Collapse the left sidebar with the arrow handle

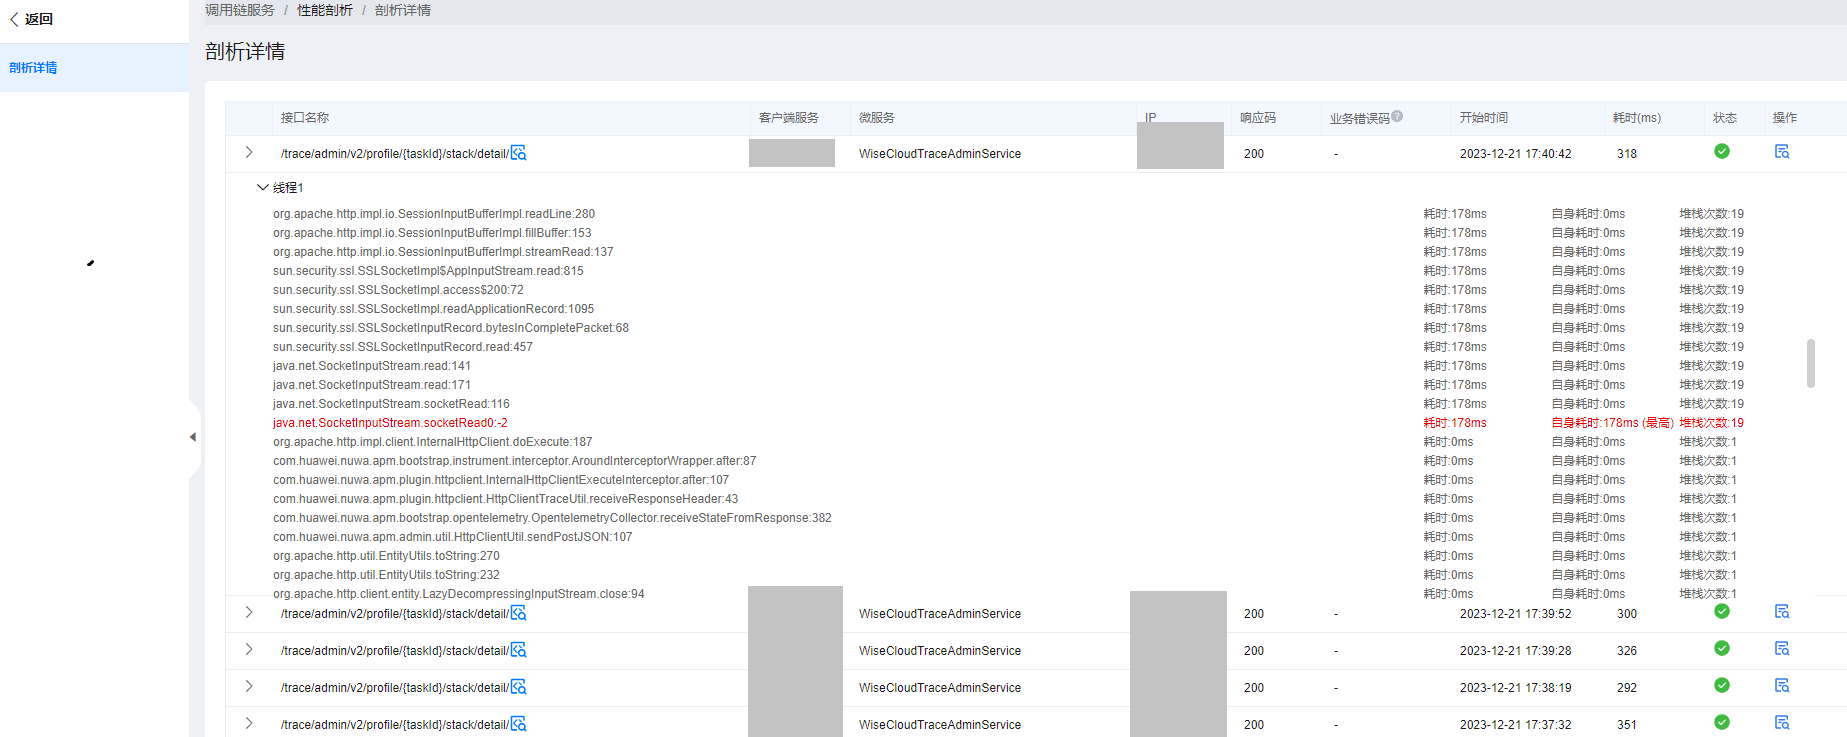(192, 437)
